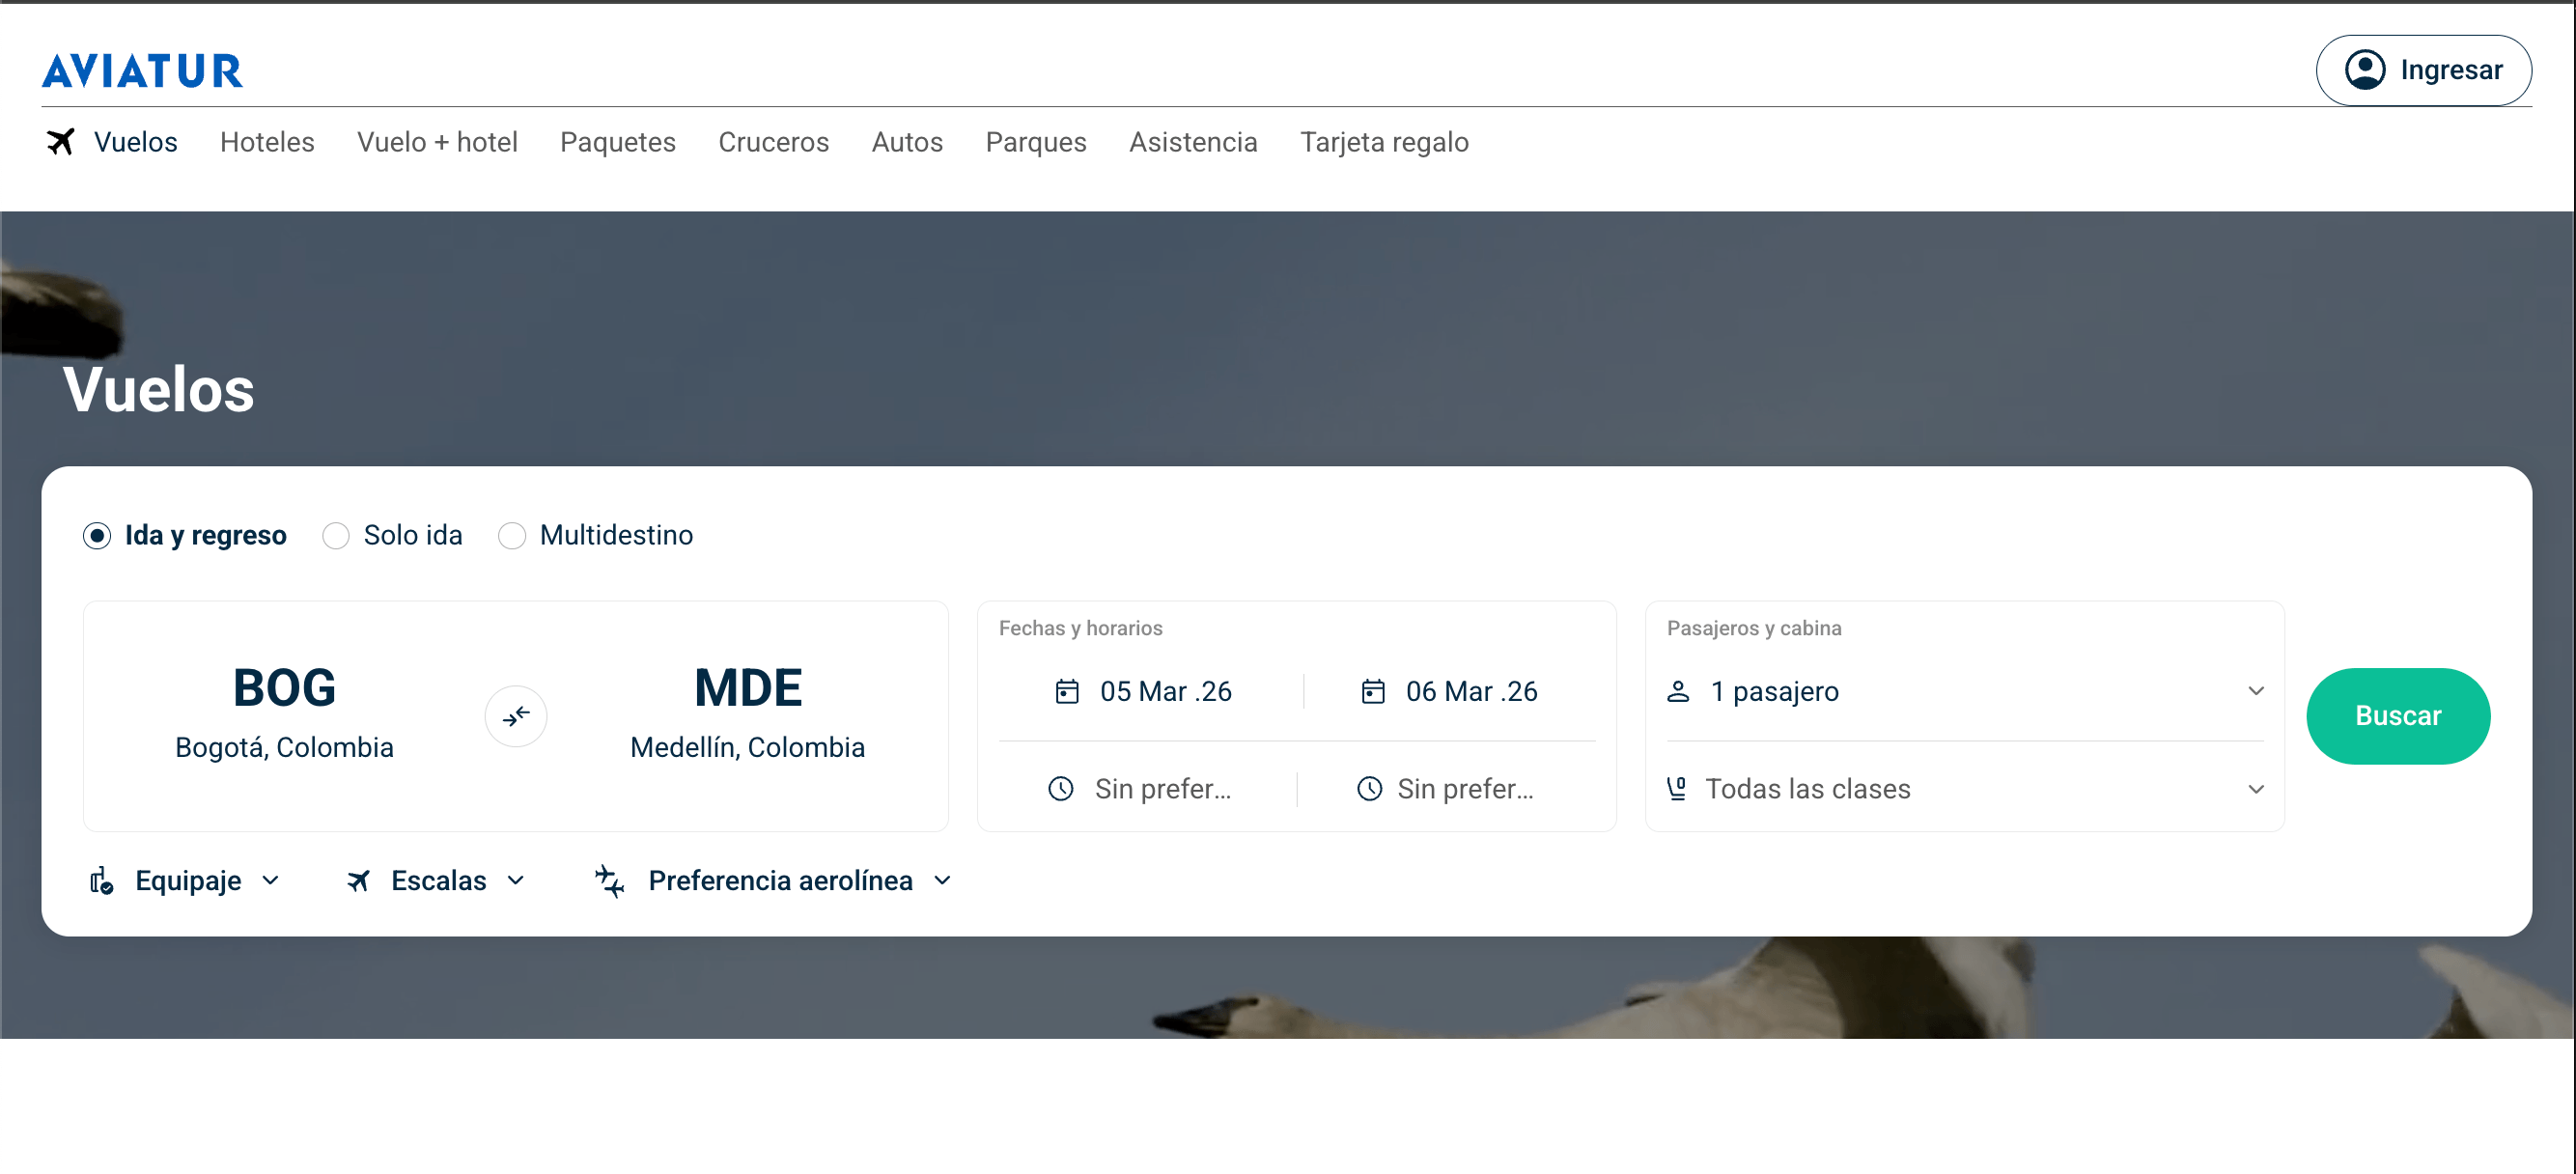
Task: Select the Ida y regreso radio option
Action: point(97,536)
